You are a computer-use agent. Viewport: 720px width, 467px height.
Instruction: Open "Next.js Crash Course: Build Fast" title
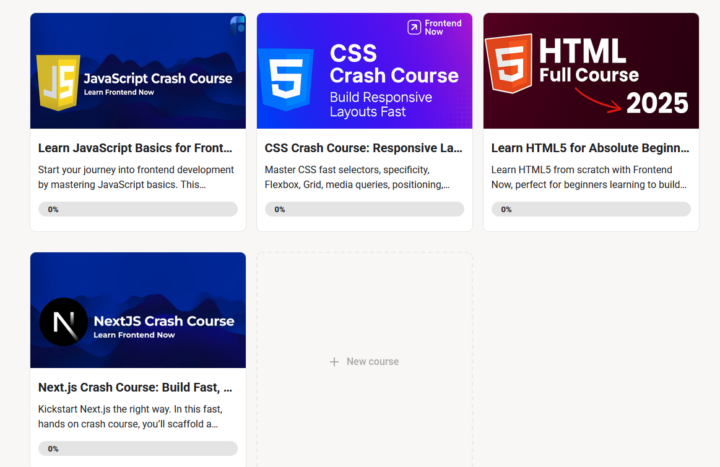pyautogui.click(x=136, y=387)
